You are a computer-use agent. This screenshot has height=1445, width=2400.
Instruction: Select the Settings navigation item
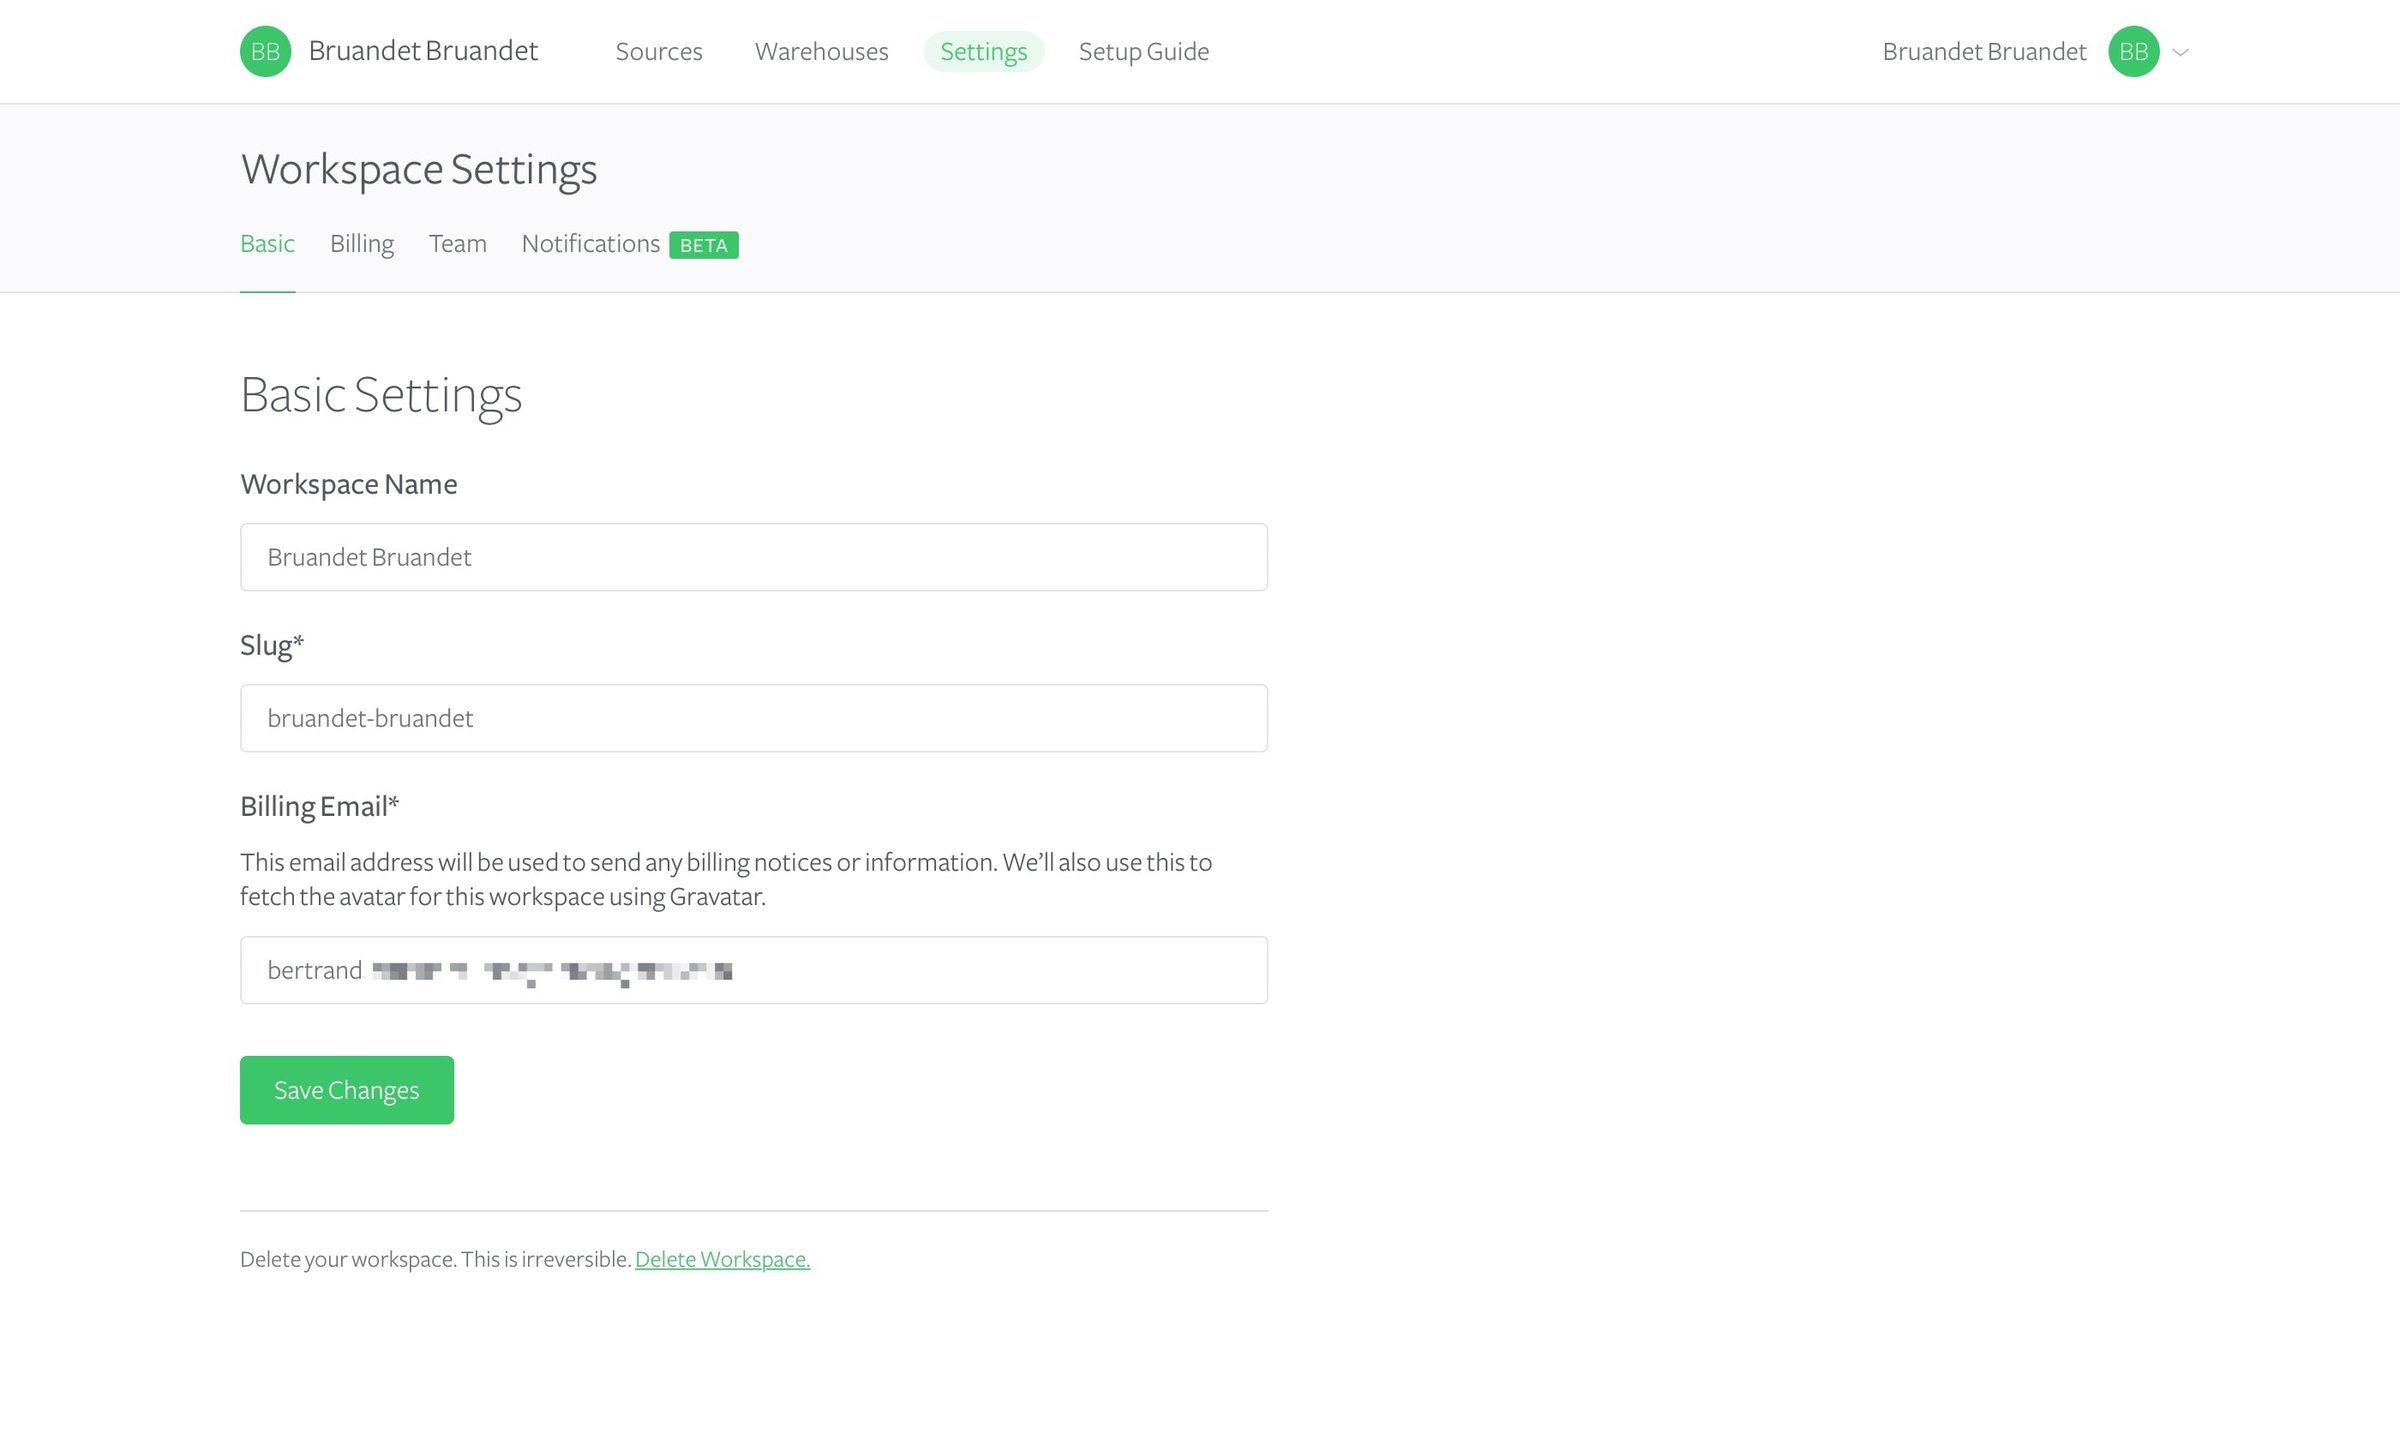(x=983, y=51)
